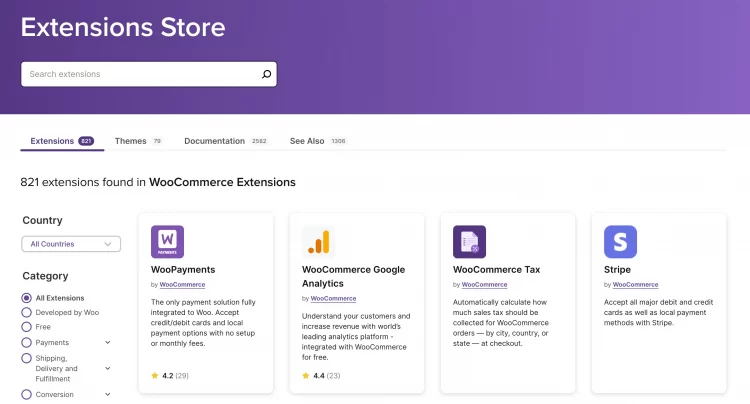Image resolution: width=750 pixels, height=404 pixels.
Task: Click the WooCommerce Tax description text
Action: (501, 323)
